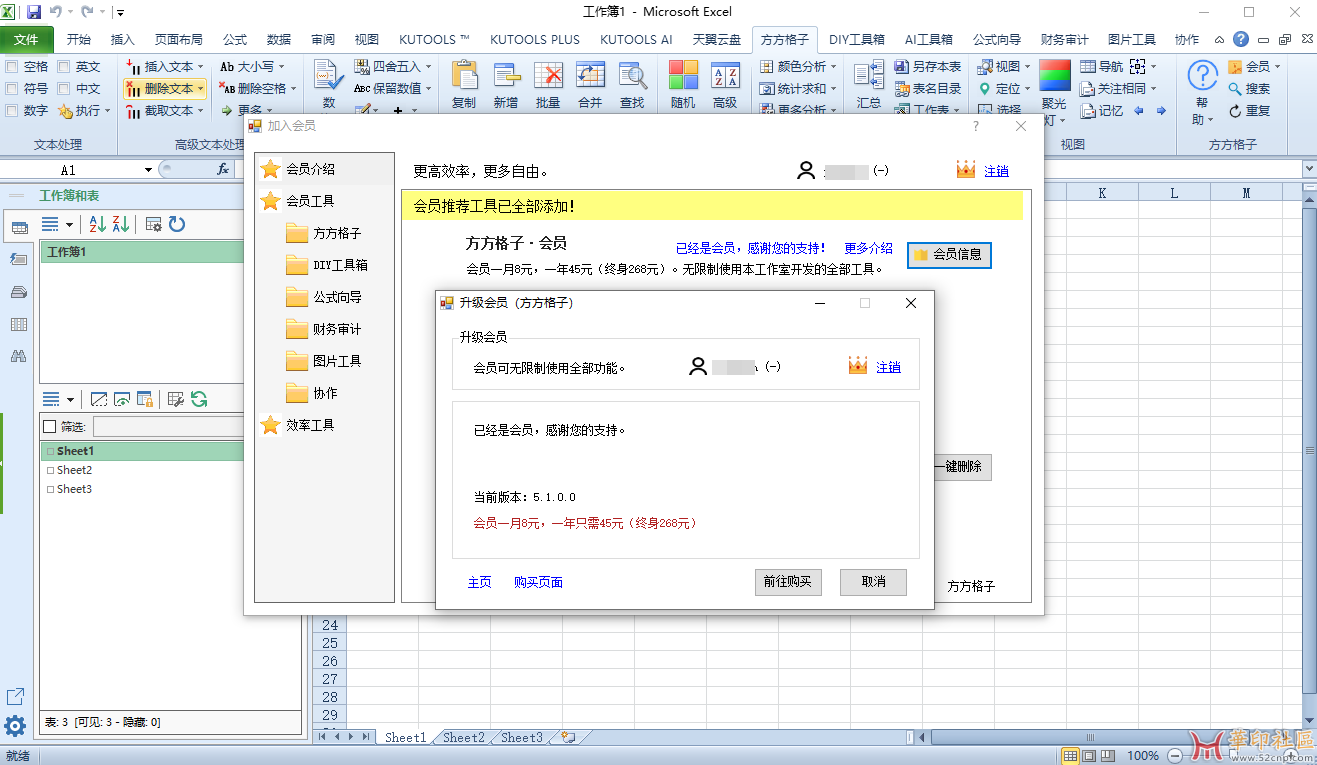
Task: Check the 符号 checkbox
Action: (12, 88)
